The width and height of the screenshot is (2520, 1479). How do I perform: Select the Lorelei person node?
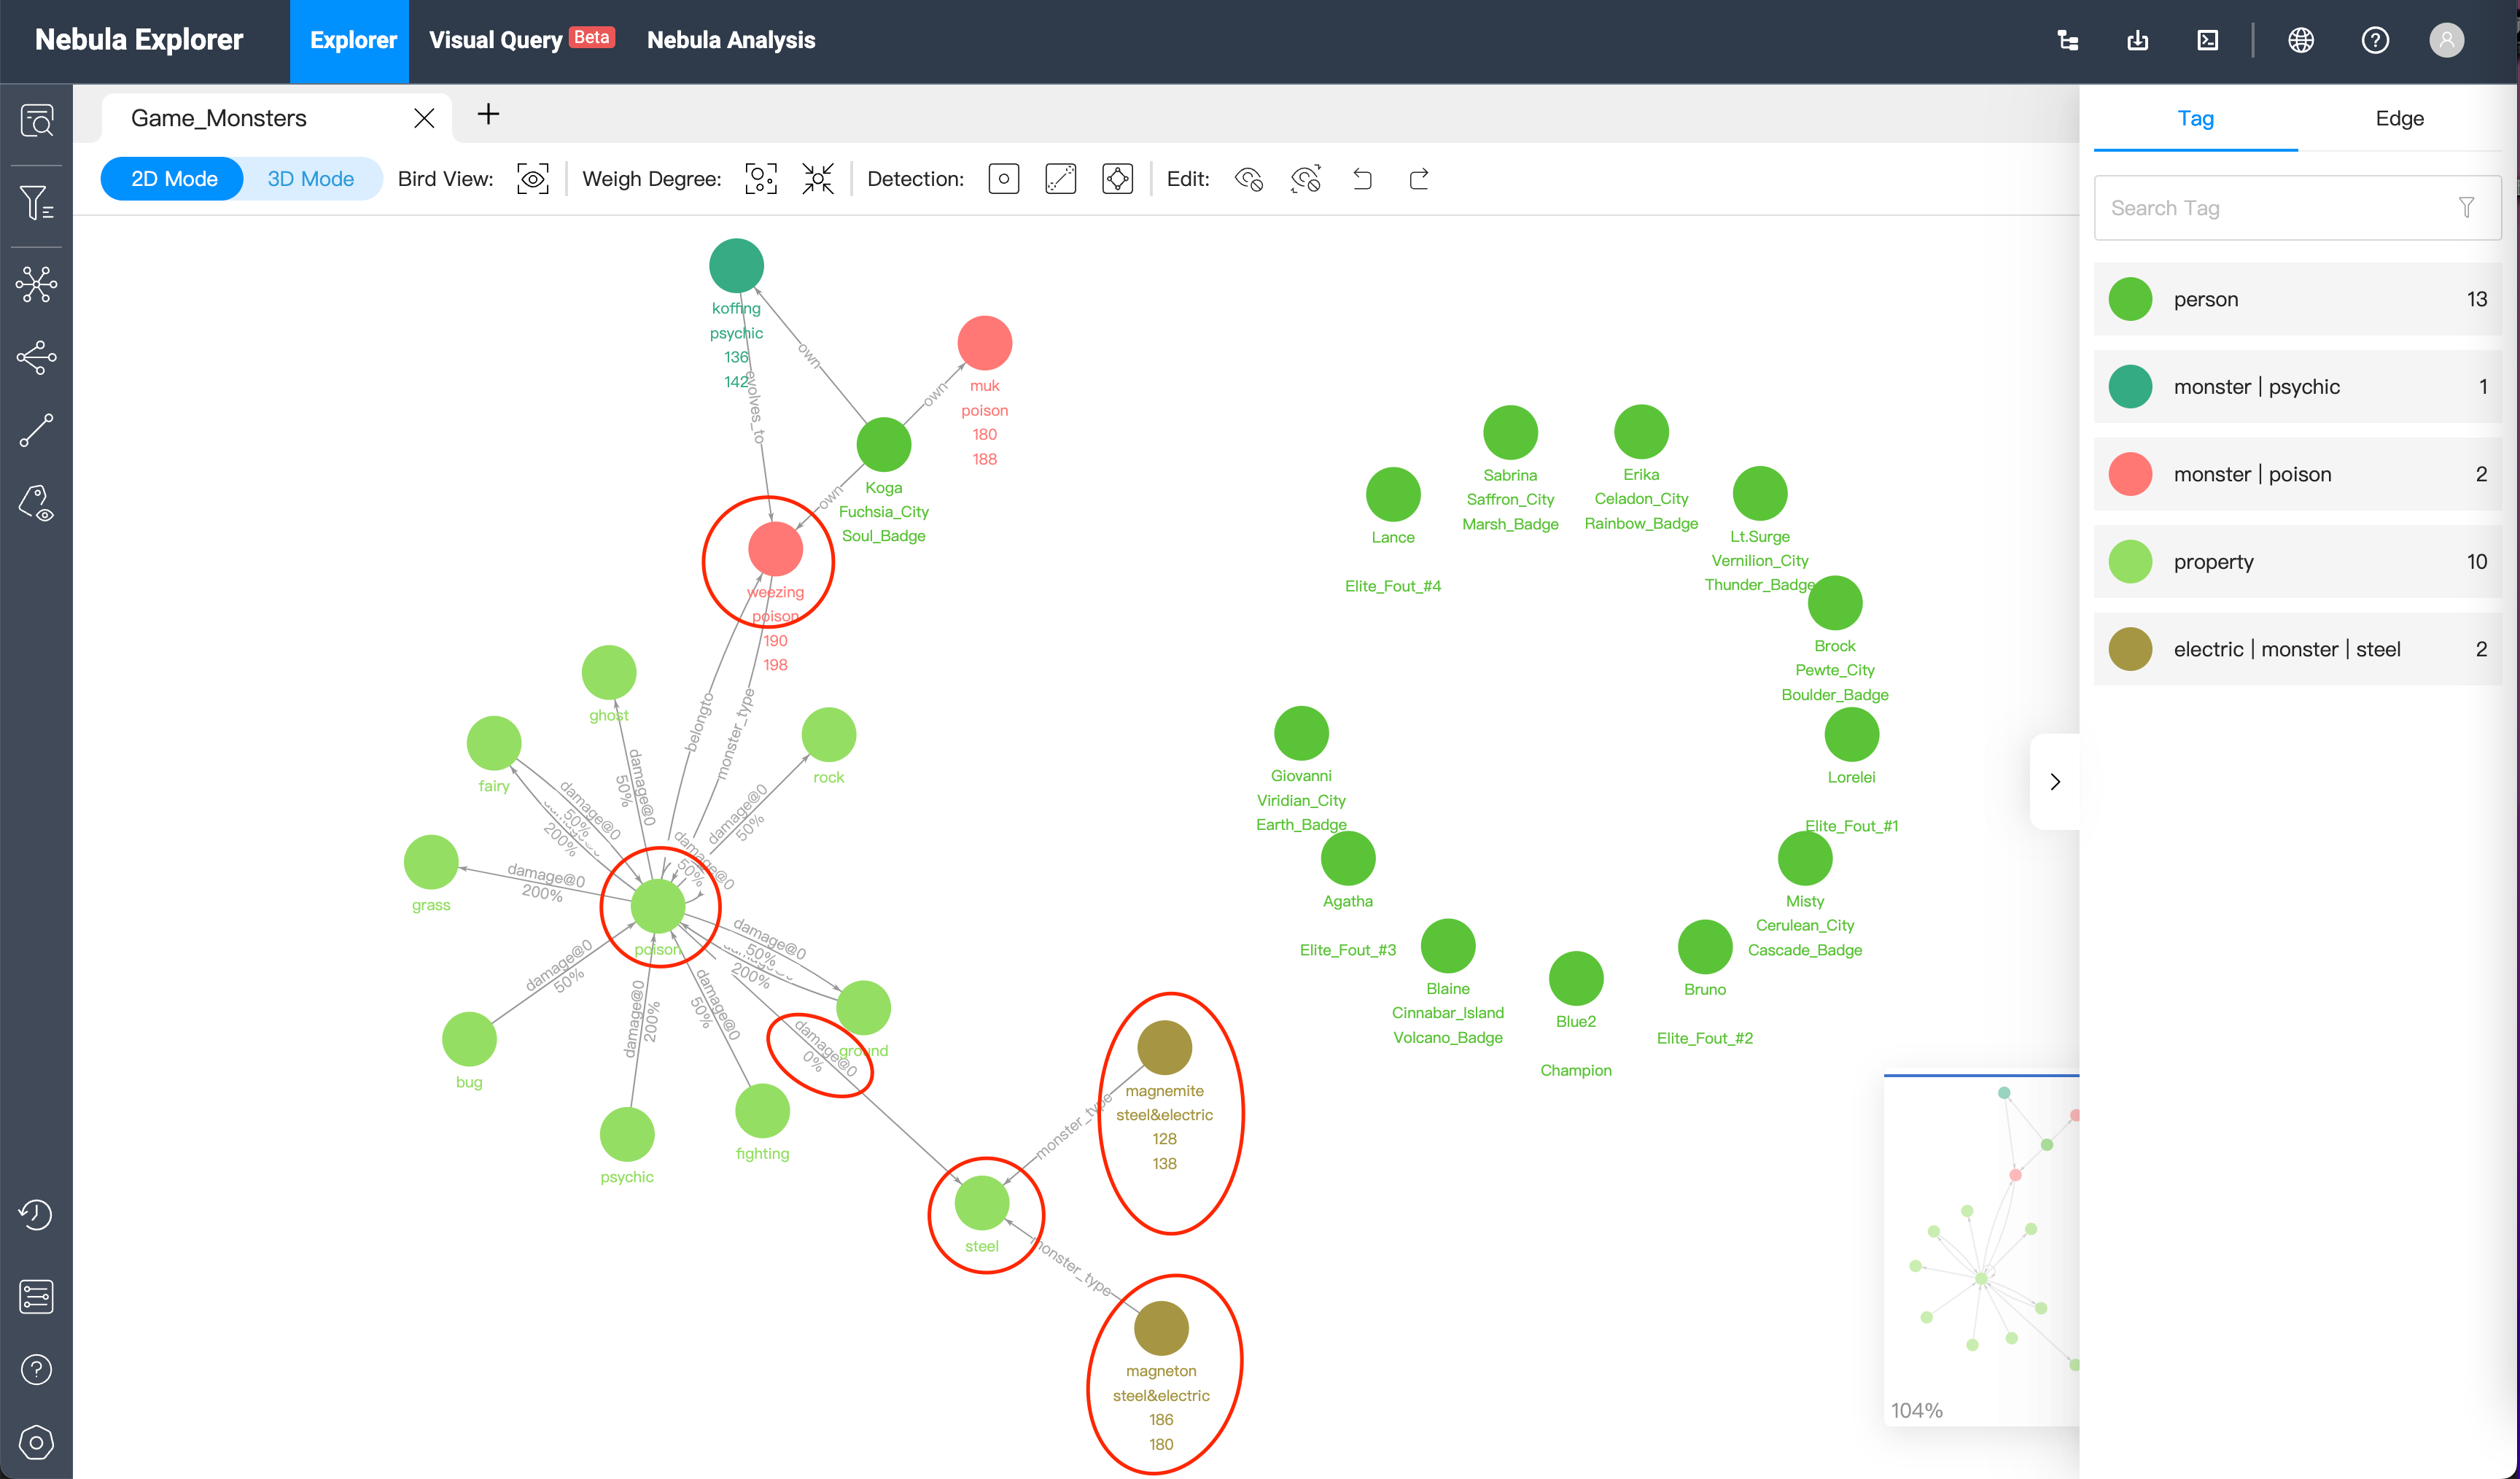pos(1851,734)
